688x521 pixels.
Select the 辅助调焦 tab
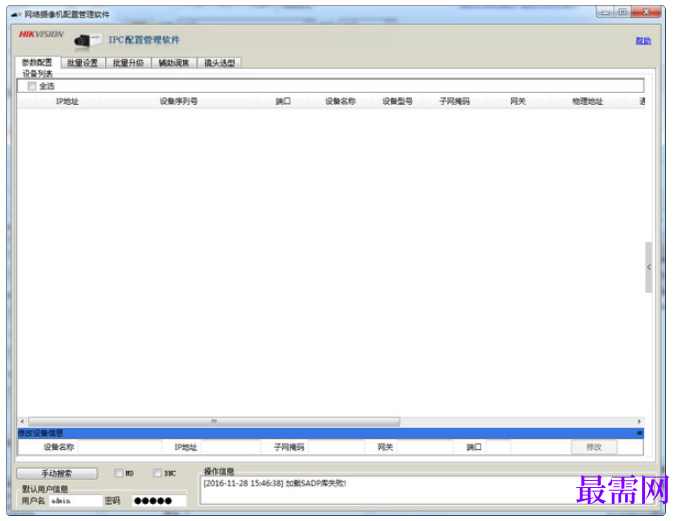[174, 63]
